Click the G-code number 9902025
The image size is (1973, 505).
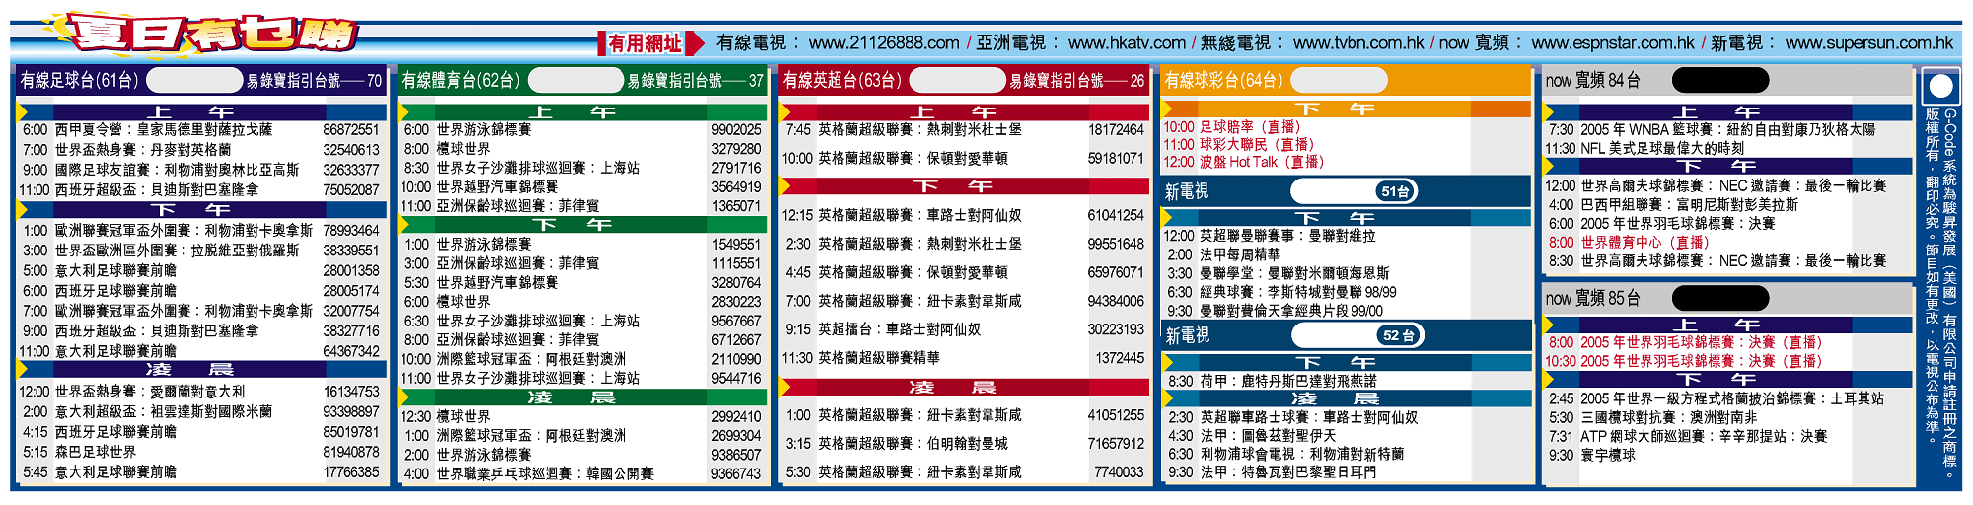(x=736, y=129)
